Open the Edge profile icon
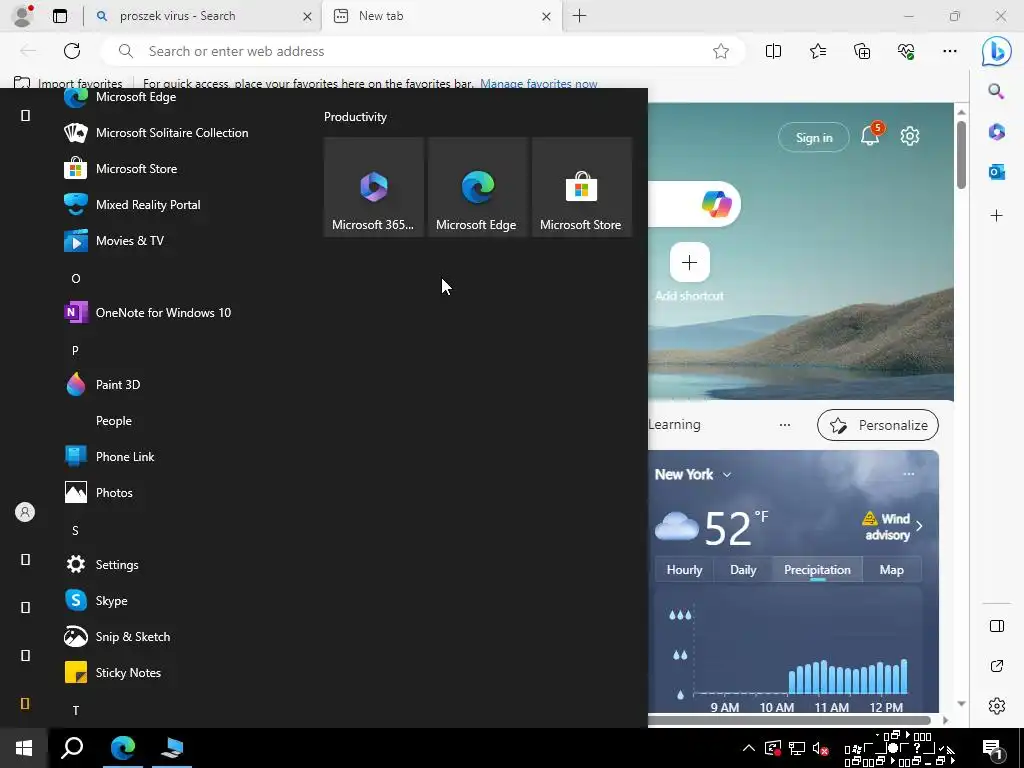This screenshot has height=768, width=1024. (x=23, y=16)
